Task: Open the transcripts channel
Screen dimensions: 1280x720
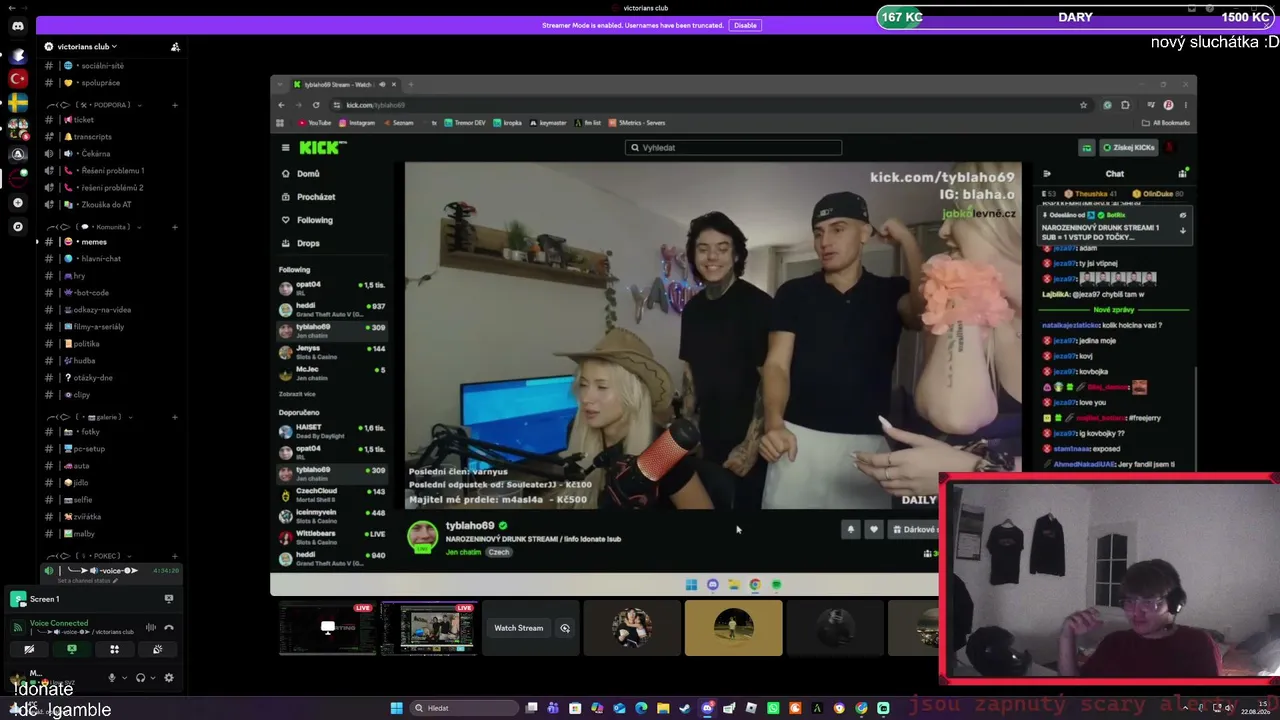Action: pyautogui.click(x=110, y=137)
